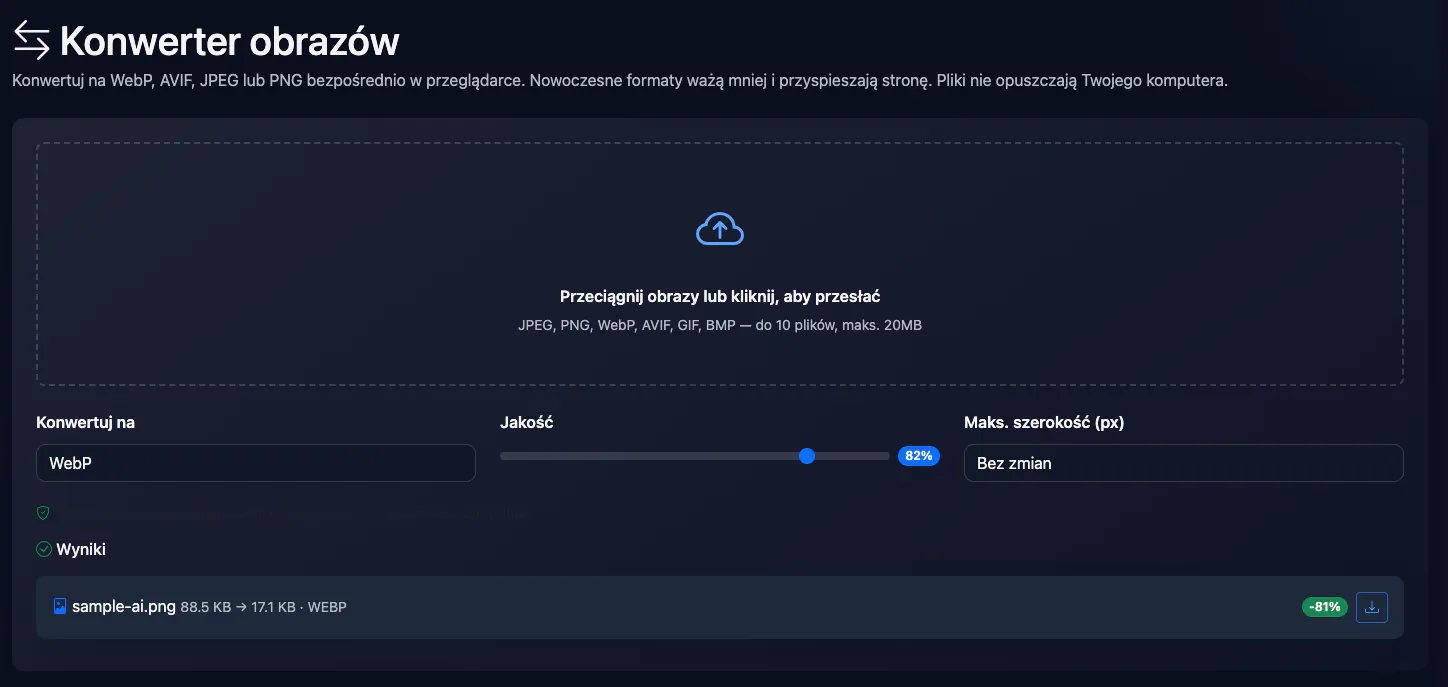Click the "Wyniki" results heading
The image size is (1448, 687).
pos(81,549)
